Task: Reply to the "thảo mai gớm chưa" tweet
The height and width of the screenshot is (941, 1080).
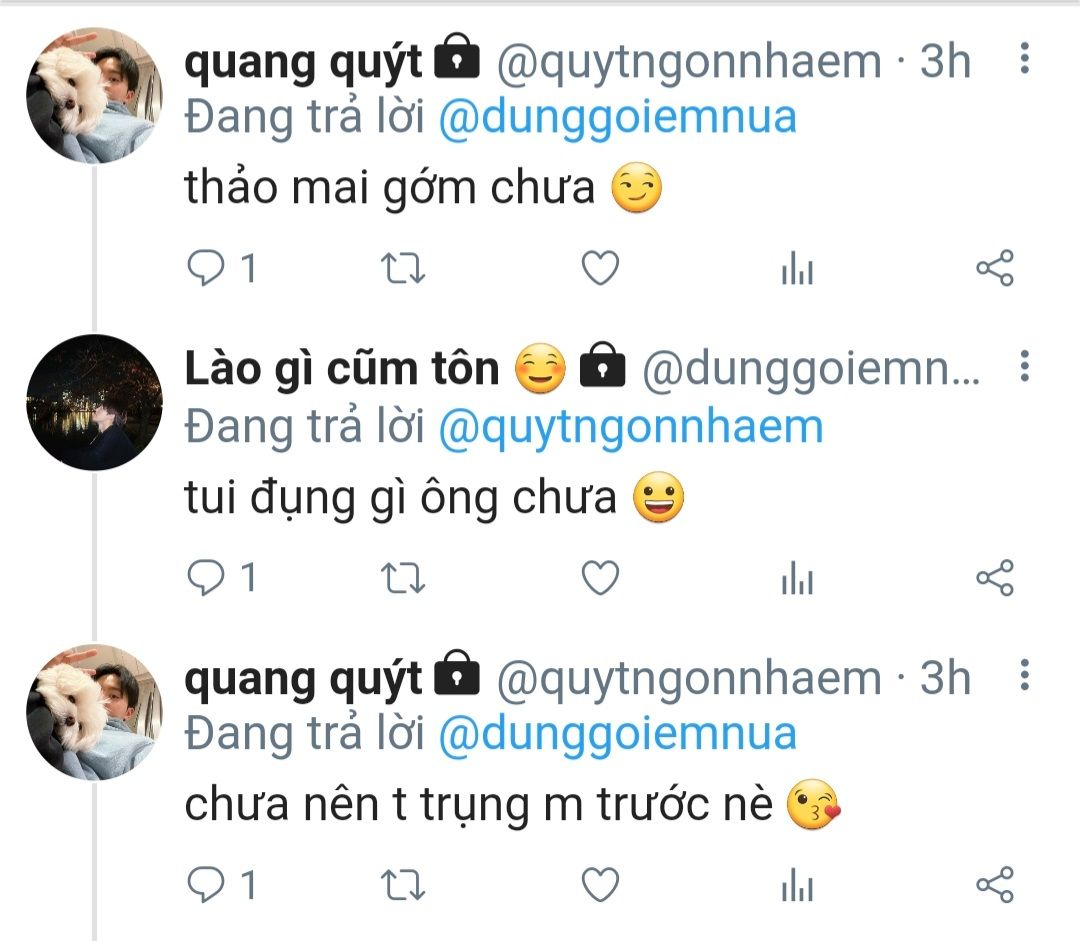Action: pyautogui.click(x=207, y=269)
